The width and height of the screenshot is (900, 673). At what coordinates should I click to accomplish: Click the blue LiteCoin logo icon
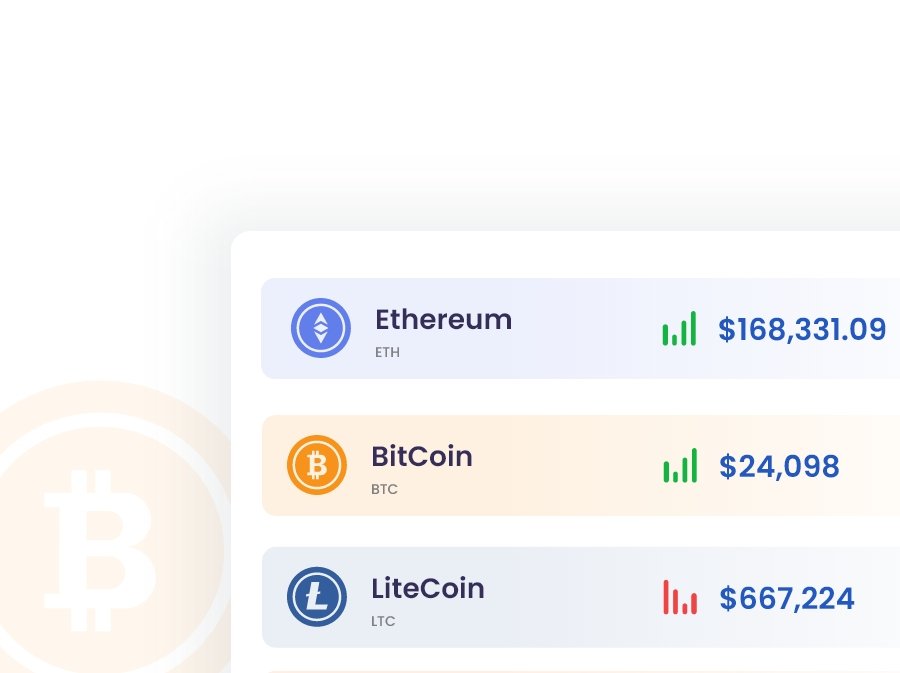click(317, 597)
